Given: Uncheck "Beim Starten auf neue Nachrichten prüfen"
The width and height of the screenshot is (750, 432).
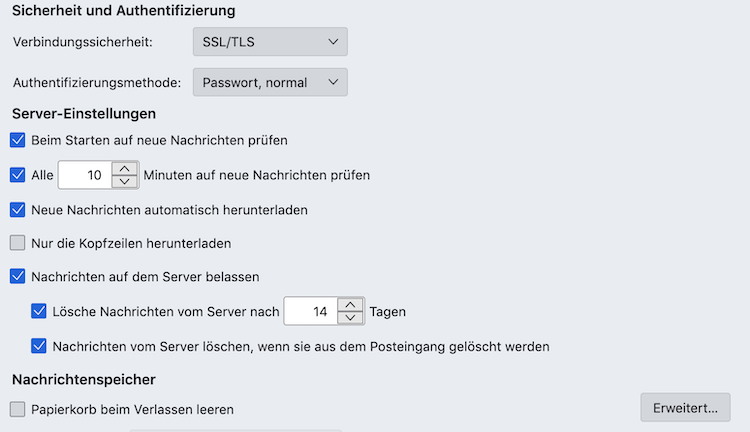Looking at the screenshot, I should [17, 140].
